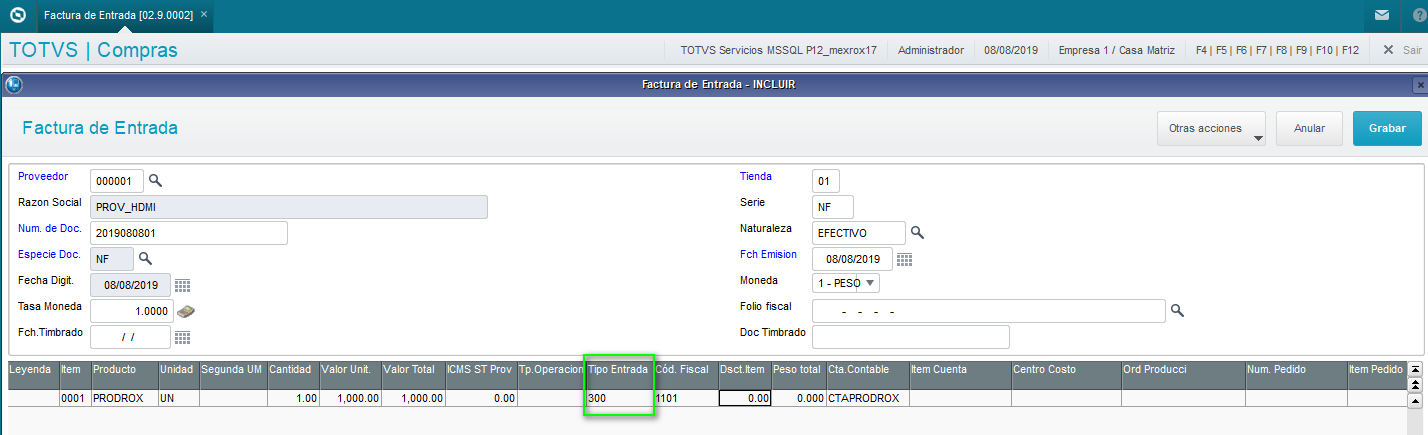Click Anular button
1428x435 pixels.
(x=1310, y=128)
